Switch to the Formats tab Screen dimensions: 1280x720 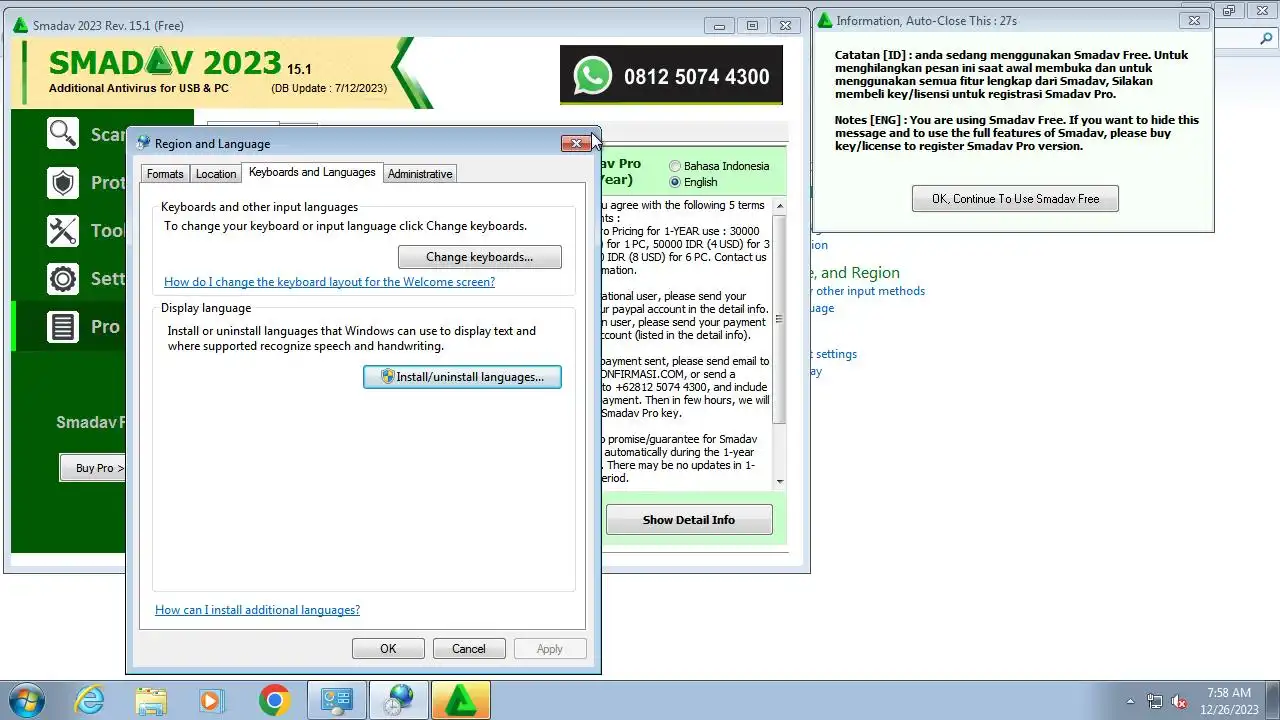coord(165,174)
